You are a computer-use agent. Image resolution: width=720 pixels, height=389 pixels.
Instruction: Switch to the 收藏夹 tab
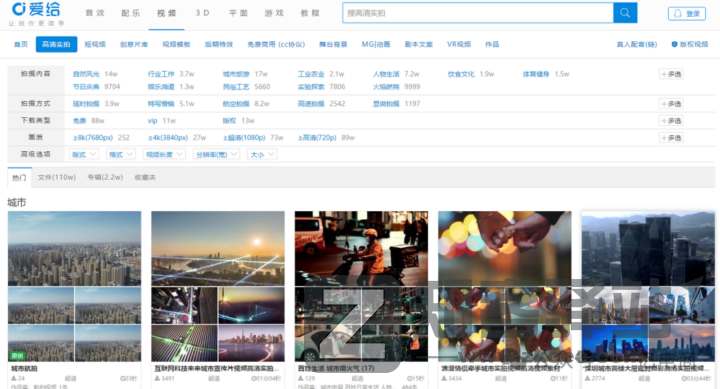coord(145,177)
